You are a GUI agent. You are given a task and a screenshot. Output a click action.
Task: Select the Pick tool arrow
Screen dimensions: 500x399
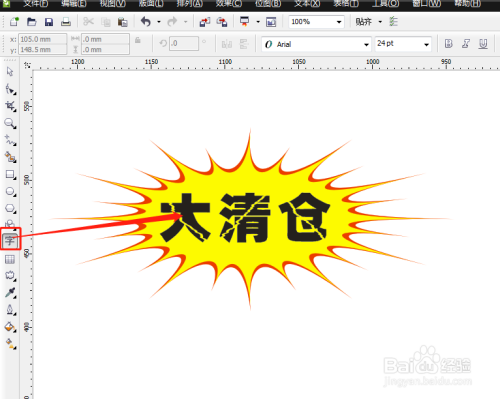tap(10, 72)
